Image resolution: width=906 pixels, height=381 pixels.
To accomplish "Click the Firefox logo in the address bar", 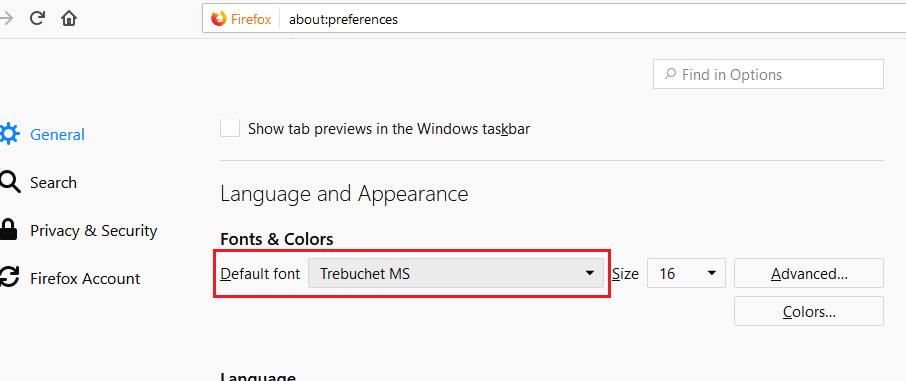I will coord(218,19).
